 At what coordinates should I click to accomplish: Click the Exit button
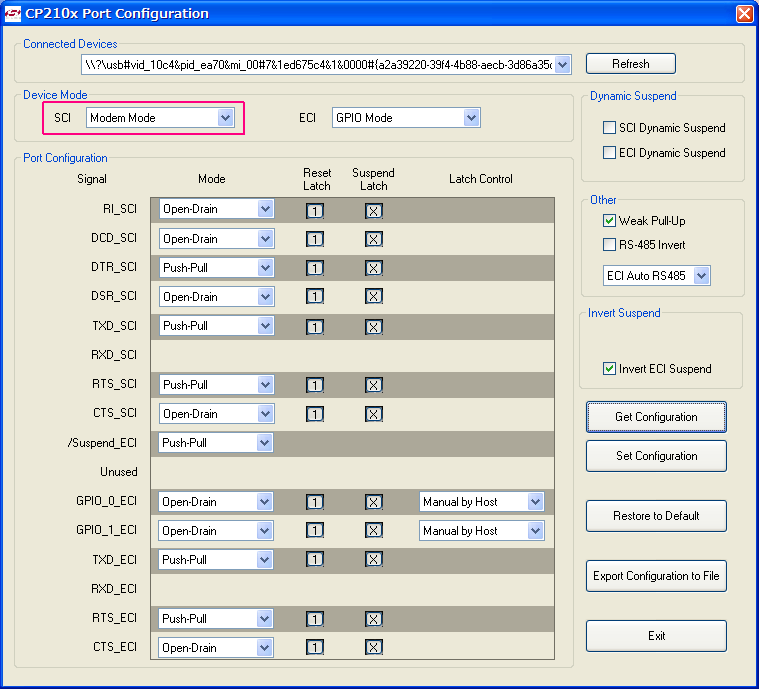tap(656, 636)
